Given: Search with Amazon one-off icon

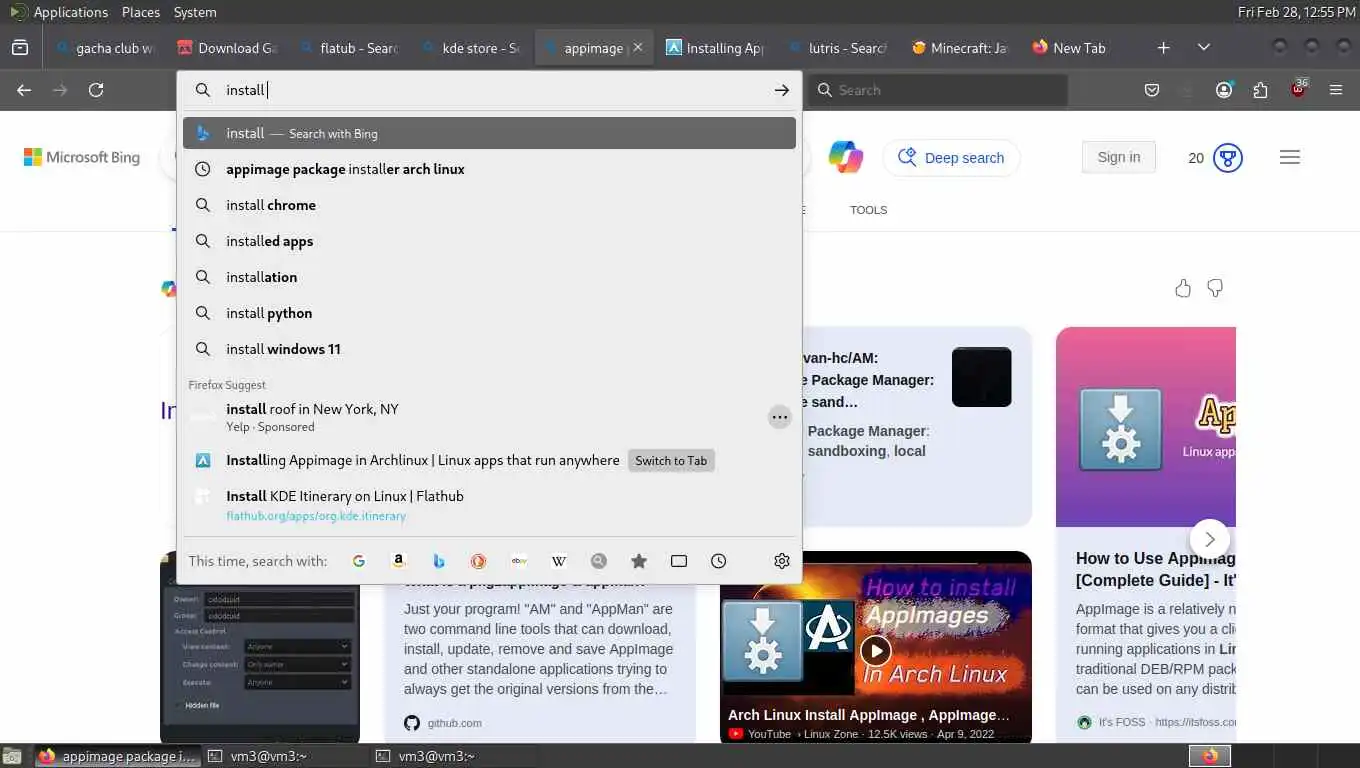Looking at the screenshot, I should point(399,561).
